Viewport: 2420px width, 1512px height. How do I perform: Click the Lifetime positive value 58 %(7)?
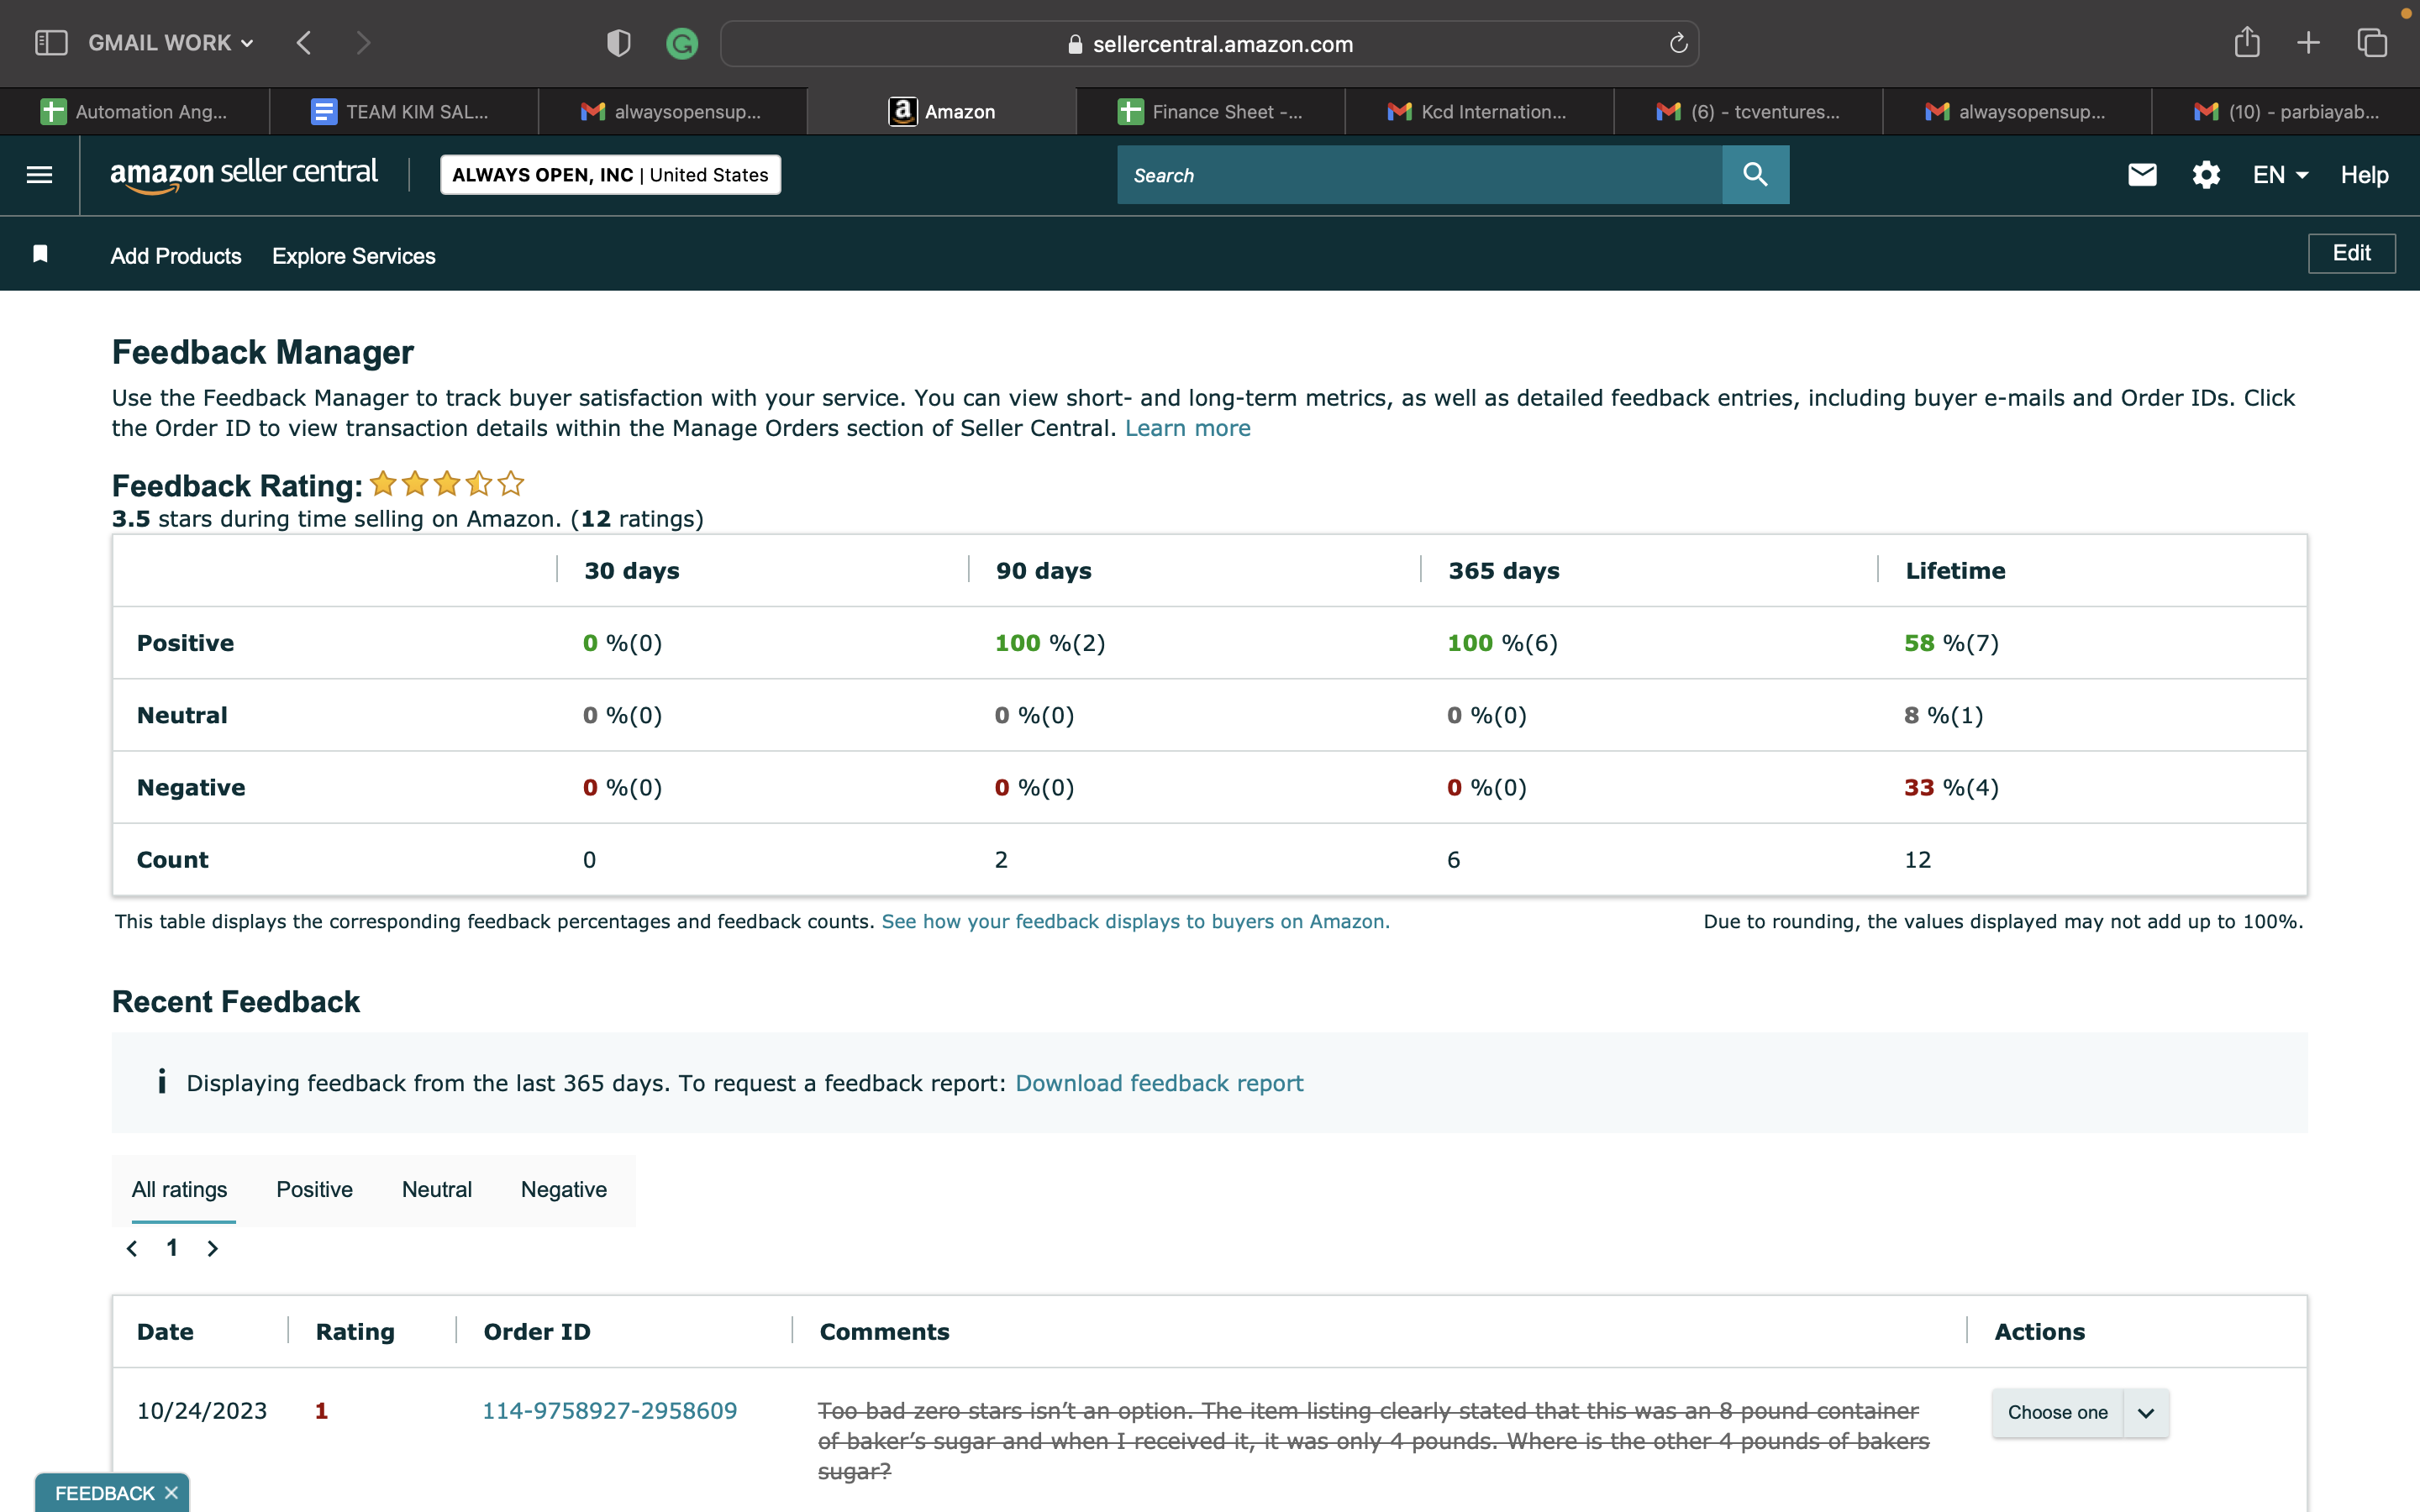pos(1951,643)
